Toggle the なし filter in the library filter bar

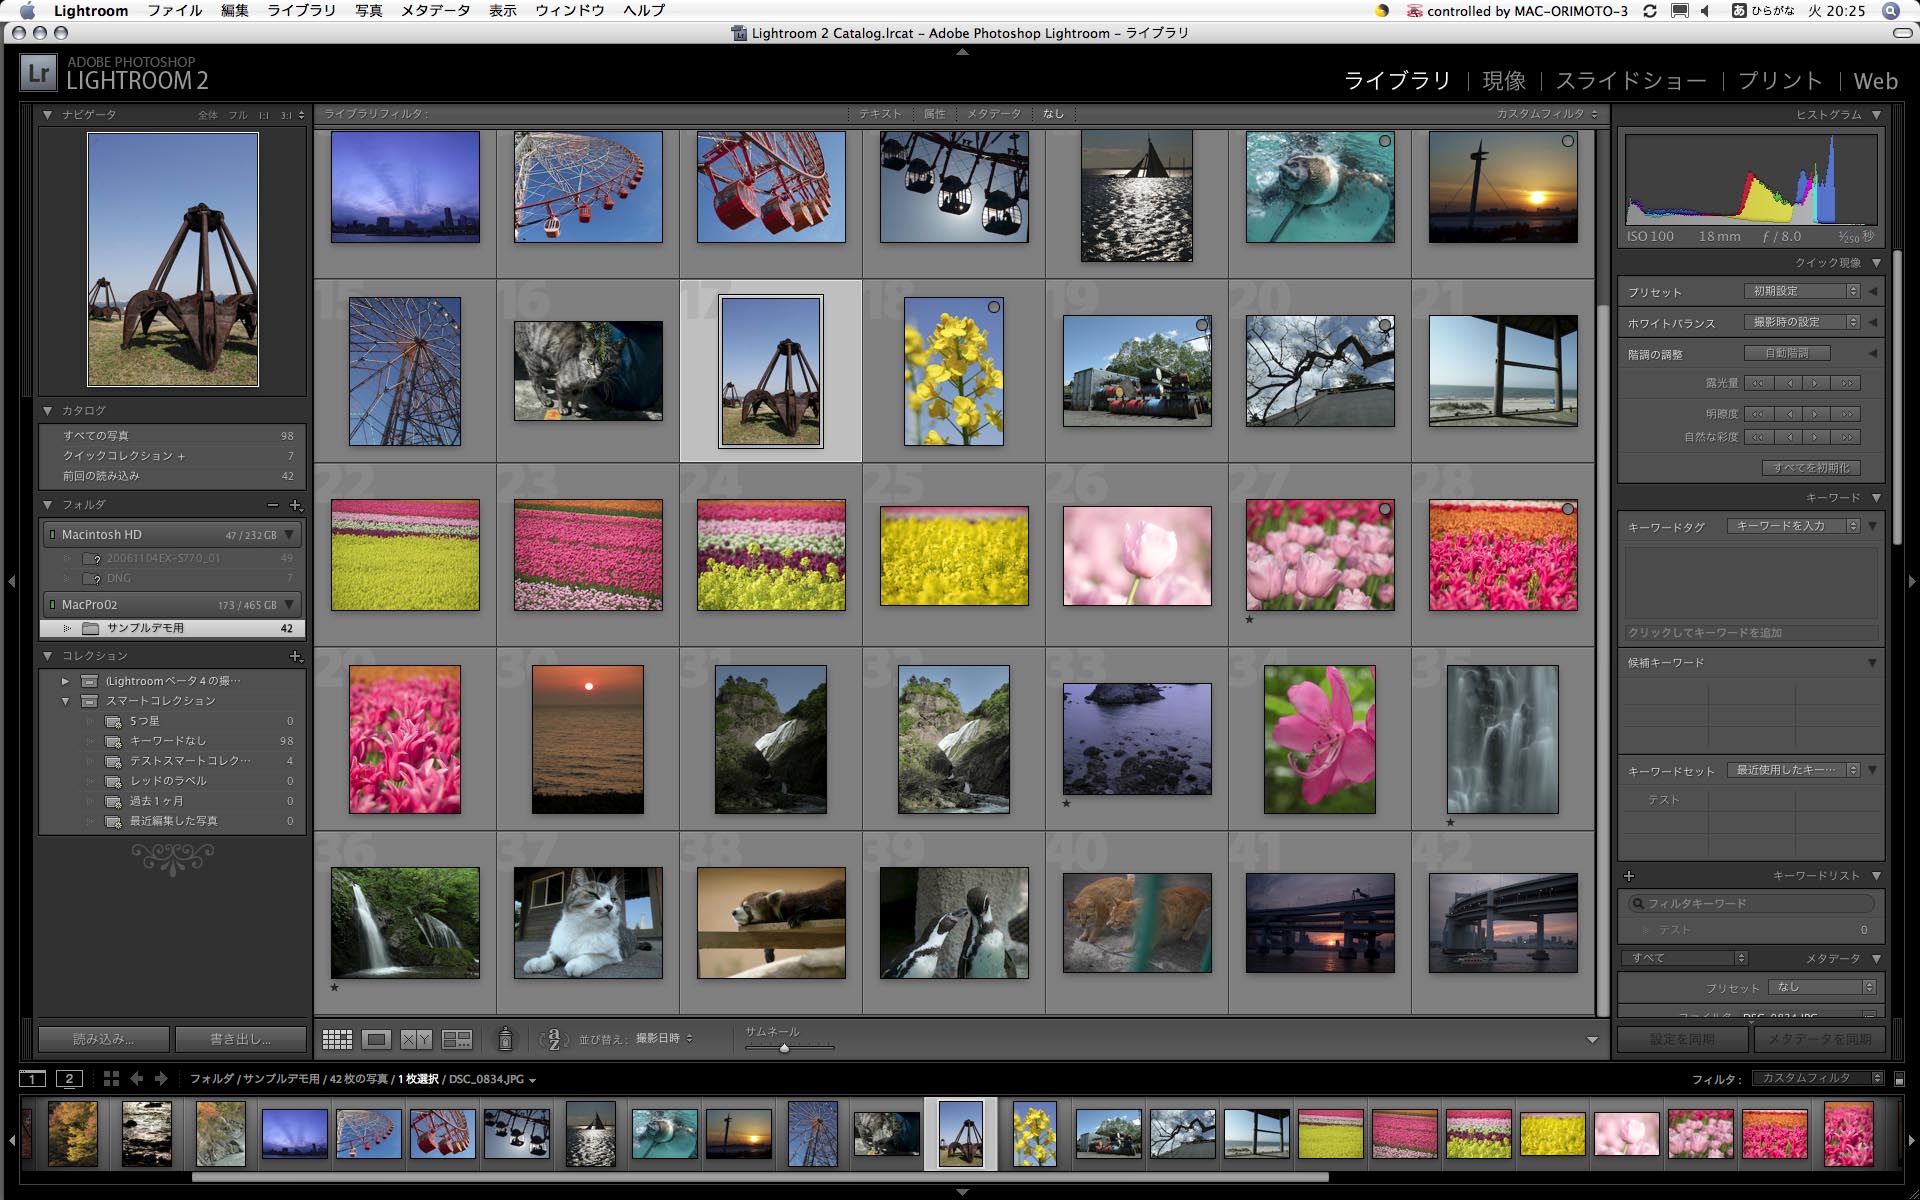(x=1053, y=113)
